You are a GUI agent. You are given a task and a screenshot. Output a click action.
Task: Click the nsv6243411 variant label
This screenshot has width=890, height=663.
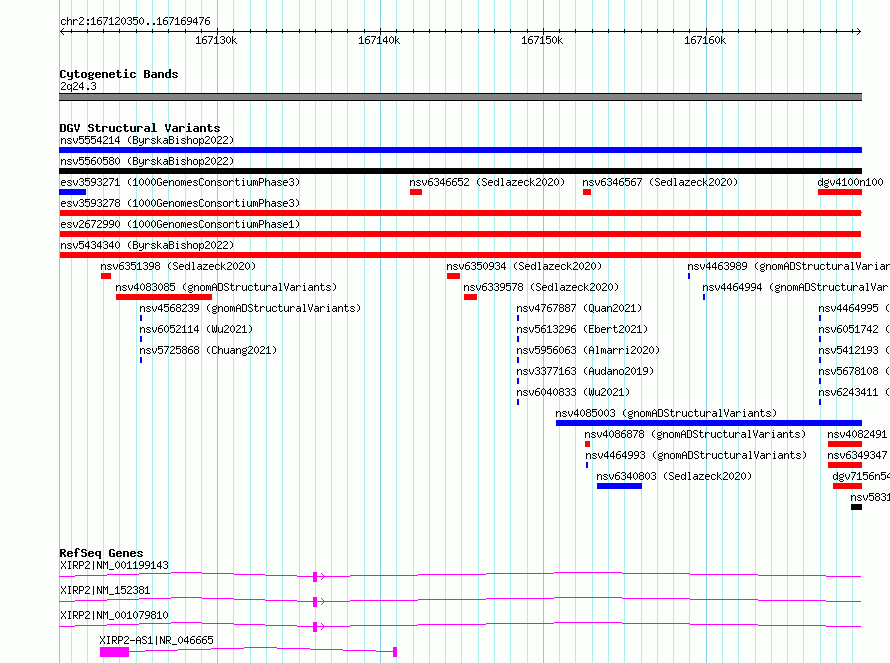pos(854,392)
